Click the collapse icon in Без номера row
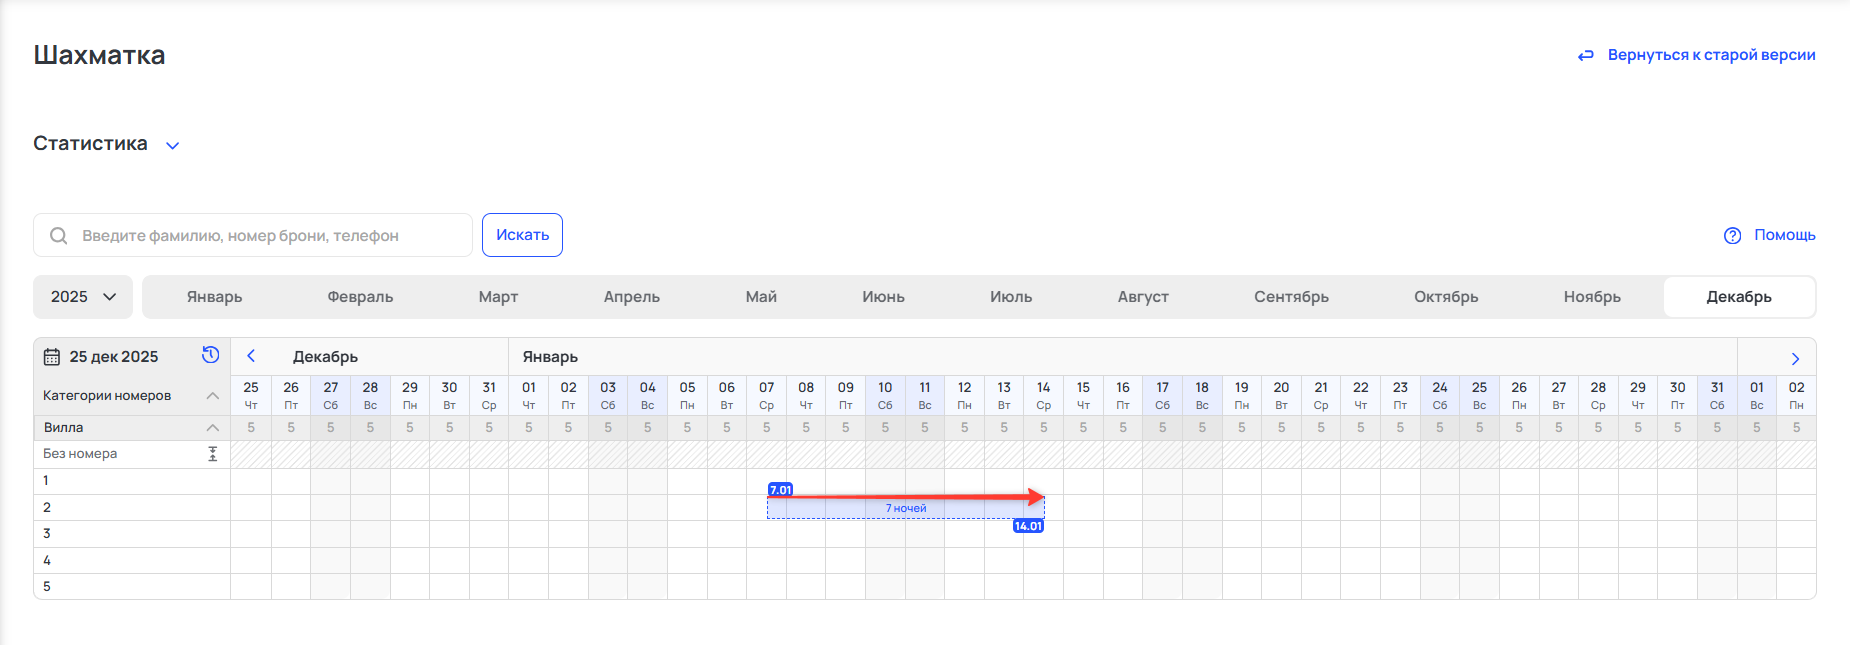Image resolution: width=1850 pixels, height=645 pixels. click(x=212, y=454)
